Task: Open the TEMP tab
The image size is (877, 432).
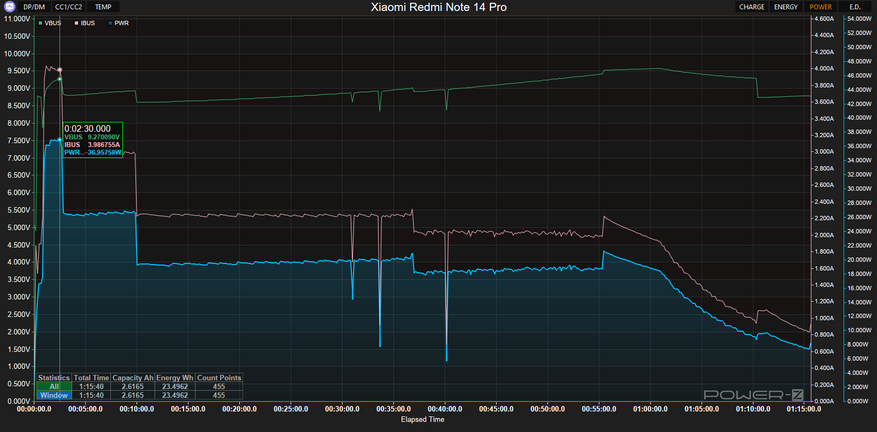Action: (103, 7)
